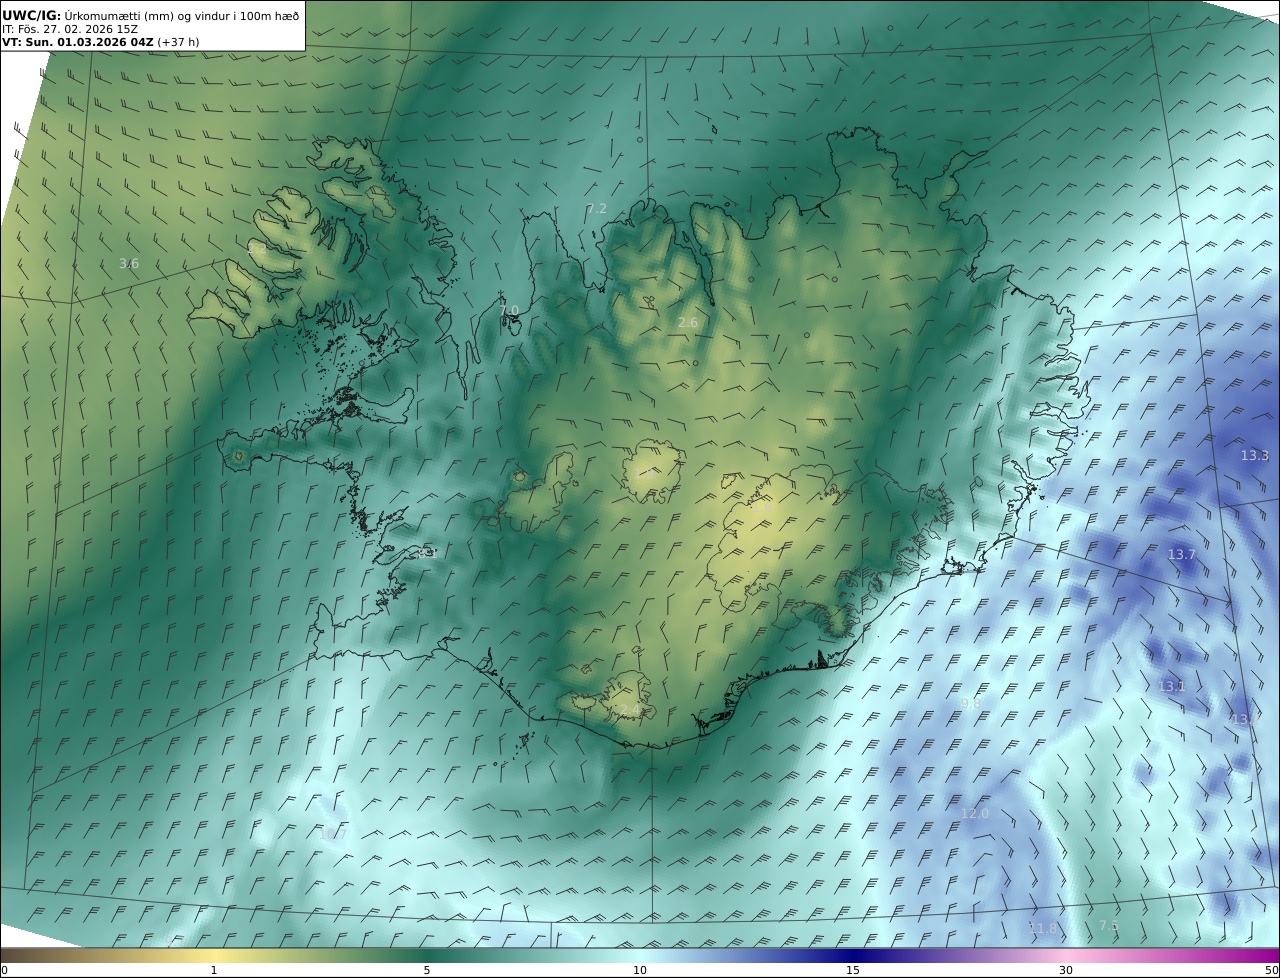
Task: Click the 'IT: Fös. 27. 02. 2026 15Z' line
Action: (70, 29)
